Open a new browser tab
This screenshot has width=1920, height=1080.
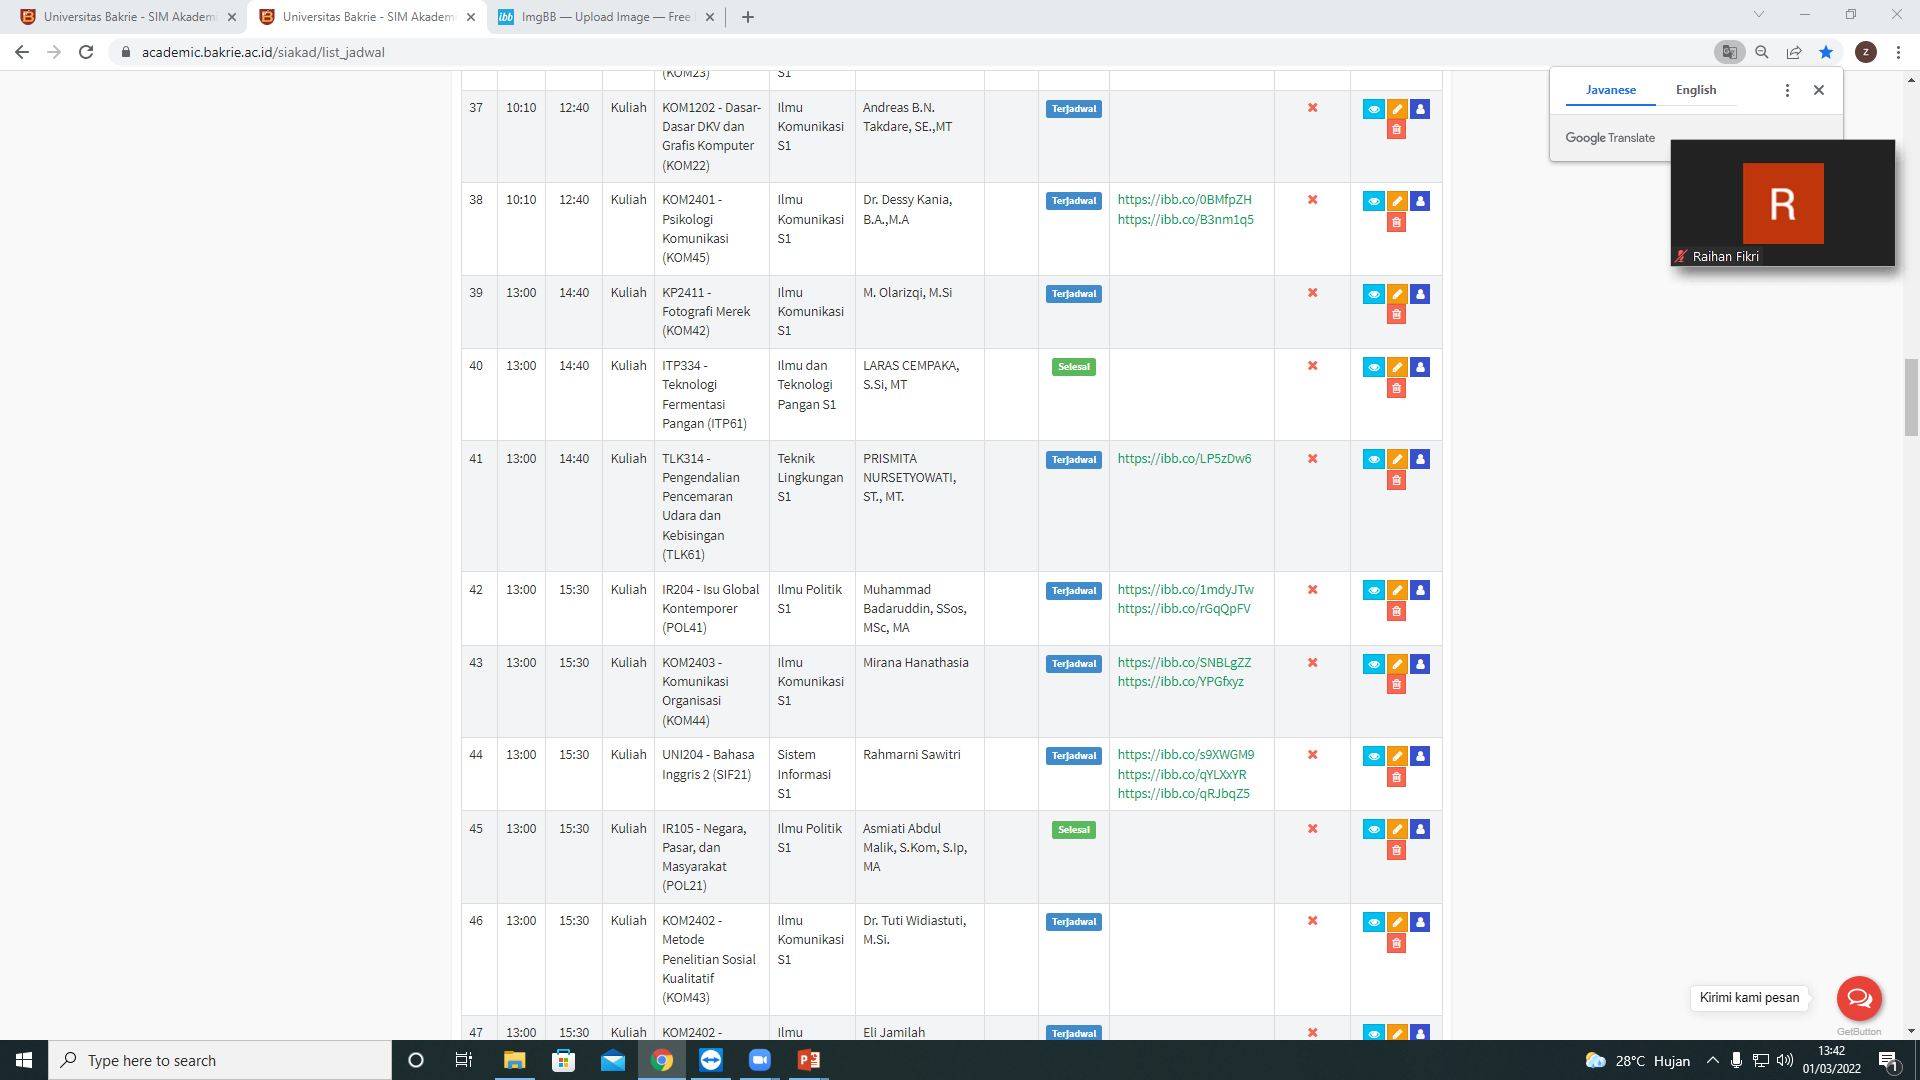tap(748, 17)
